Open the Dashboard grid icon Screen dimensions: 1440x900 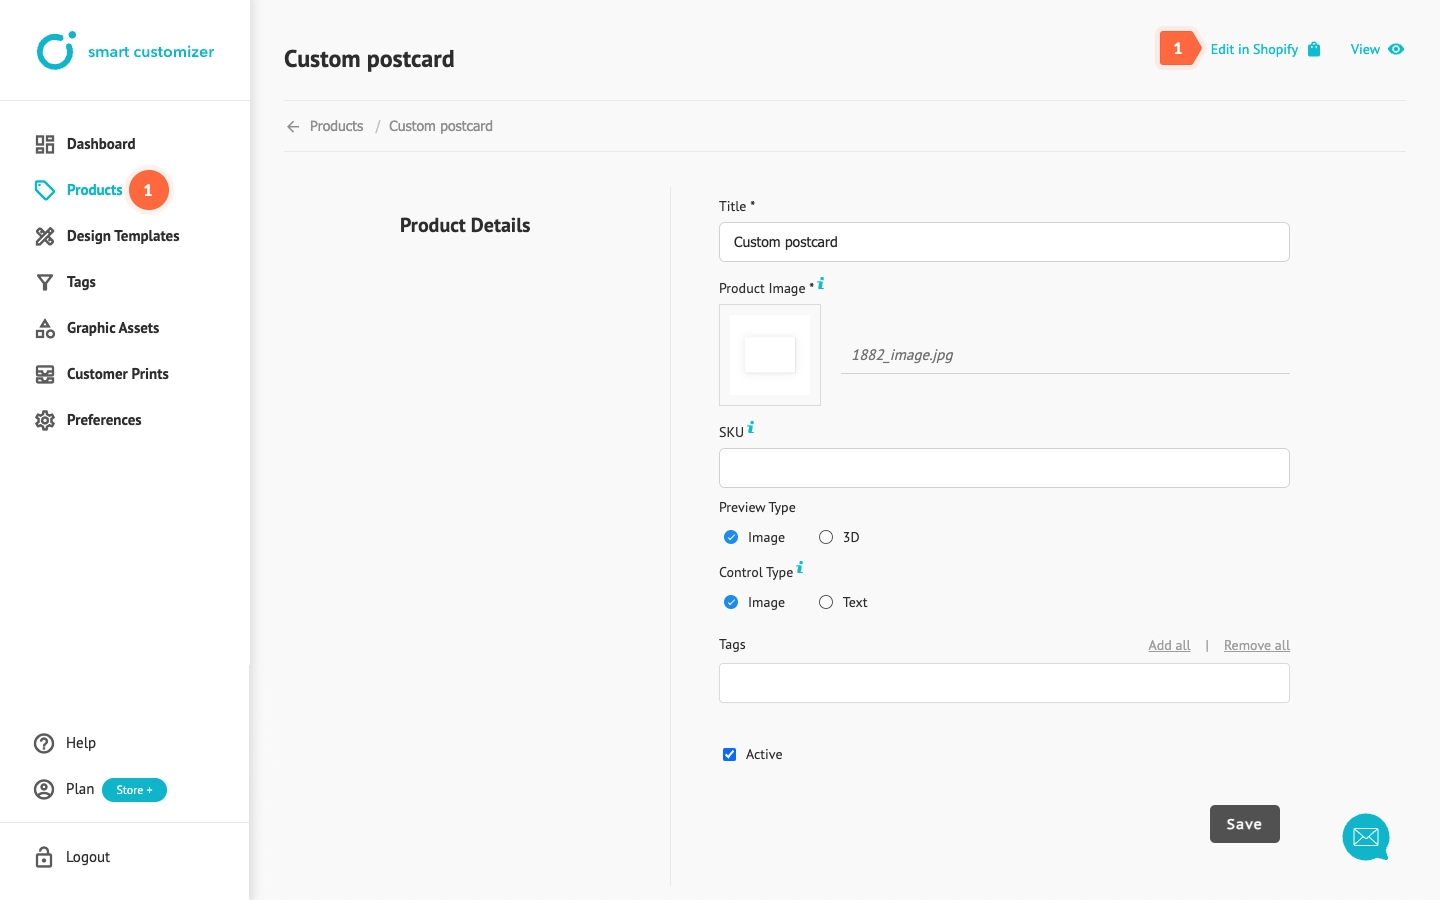point(45,144)
